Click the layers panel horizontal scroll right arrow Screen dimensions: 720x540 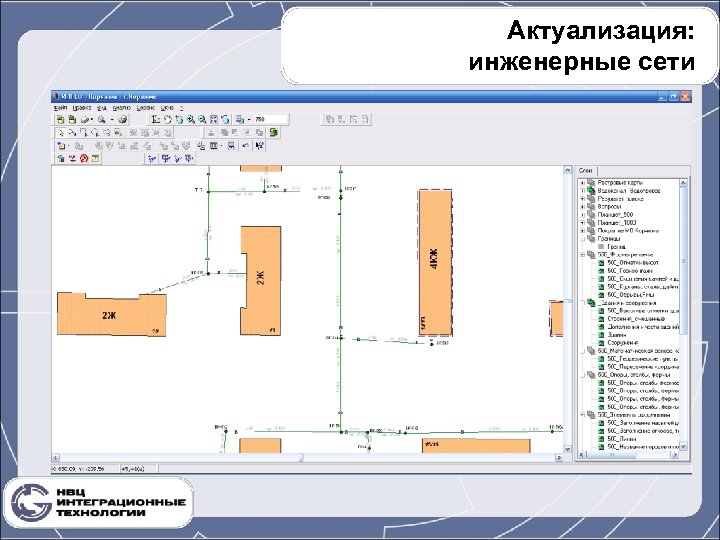coord(675,455)
